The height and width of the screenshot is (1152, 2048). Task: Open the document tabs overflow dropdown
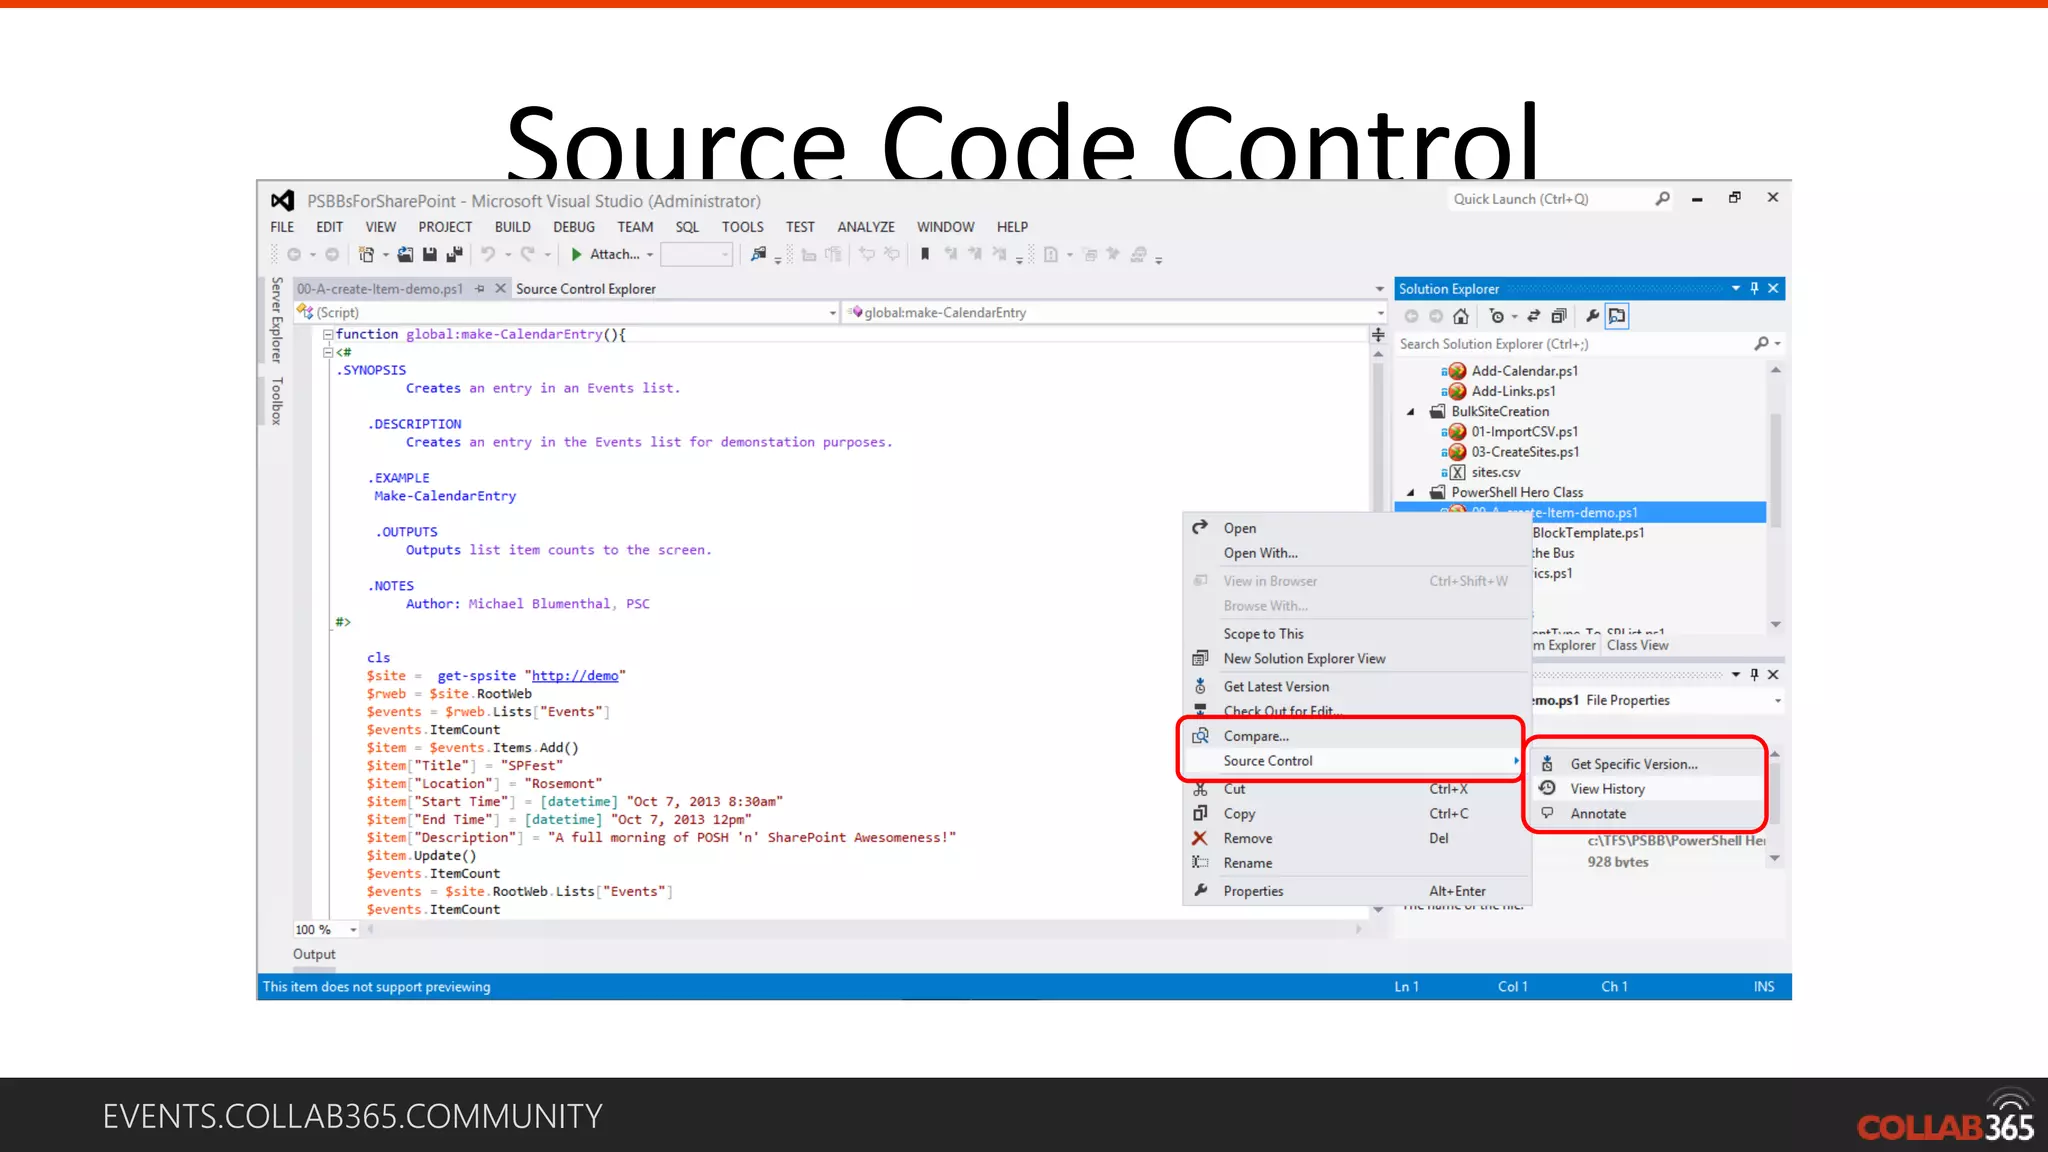pyautogui.click(x=1380, y=289)
